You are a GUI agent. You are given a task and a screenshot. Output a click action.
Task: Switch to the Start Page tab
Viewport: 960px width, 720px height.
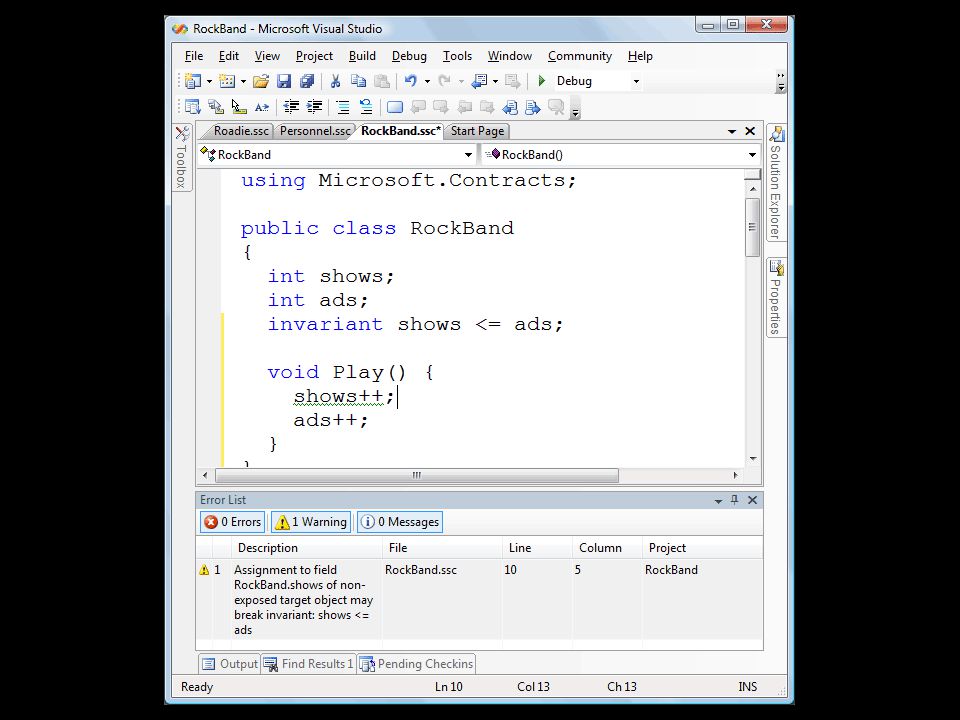pos(478,131)
